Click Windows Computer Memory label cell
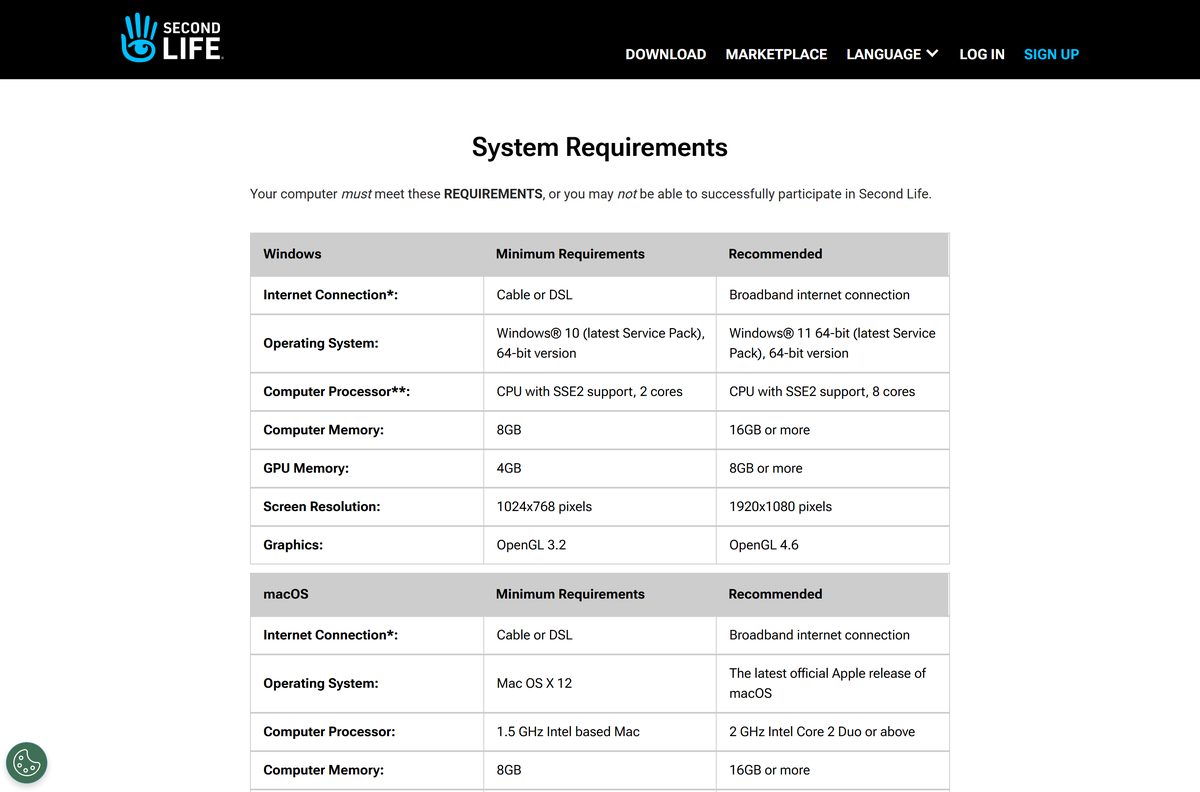Image resolution: width=1200 pixels, height=792 pixels. pos(367,430)
